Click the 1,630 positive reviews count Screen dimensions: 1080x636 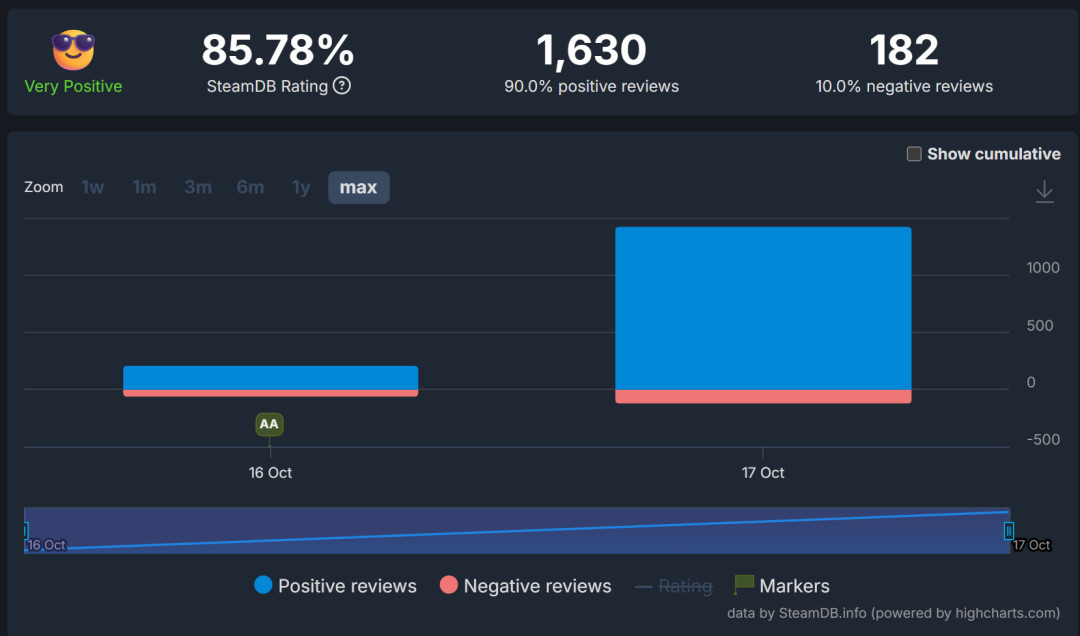[x=591, y=50]
